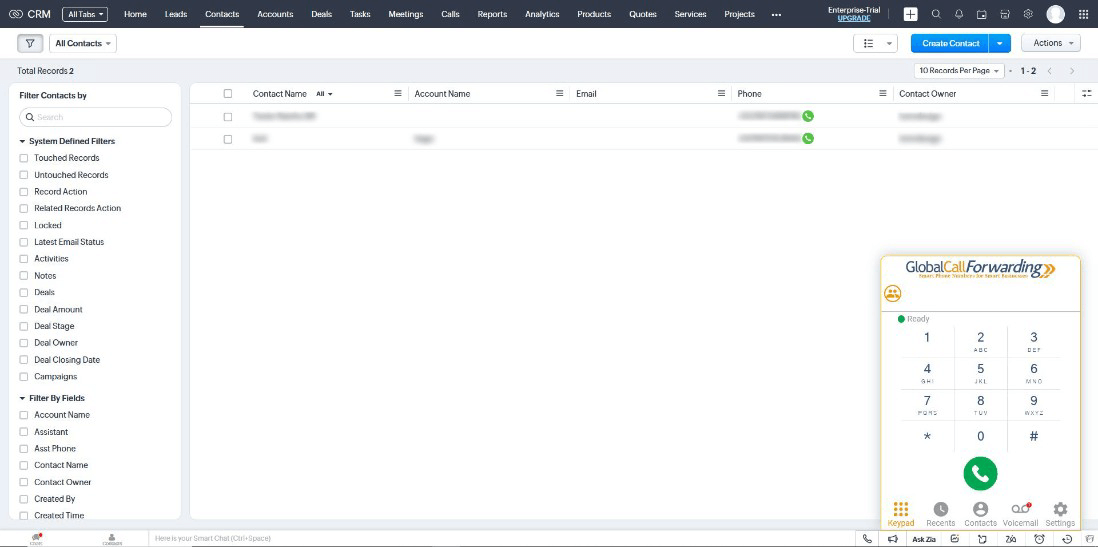Open Contact Name column menu icon

398,93
